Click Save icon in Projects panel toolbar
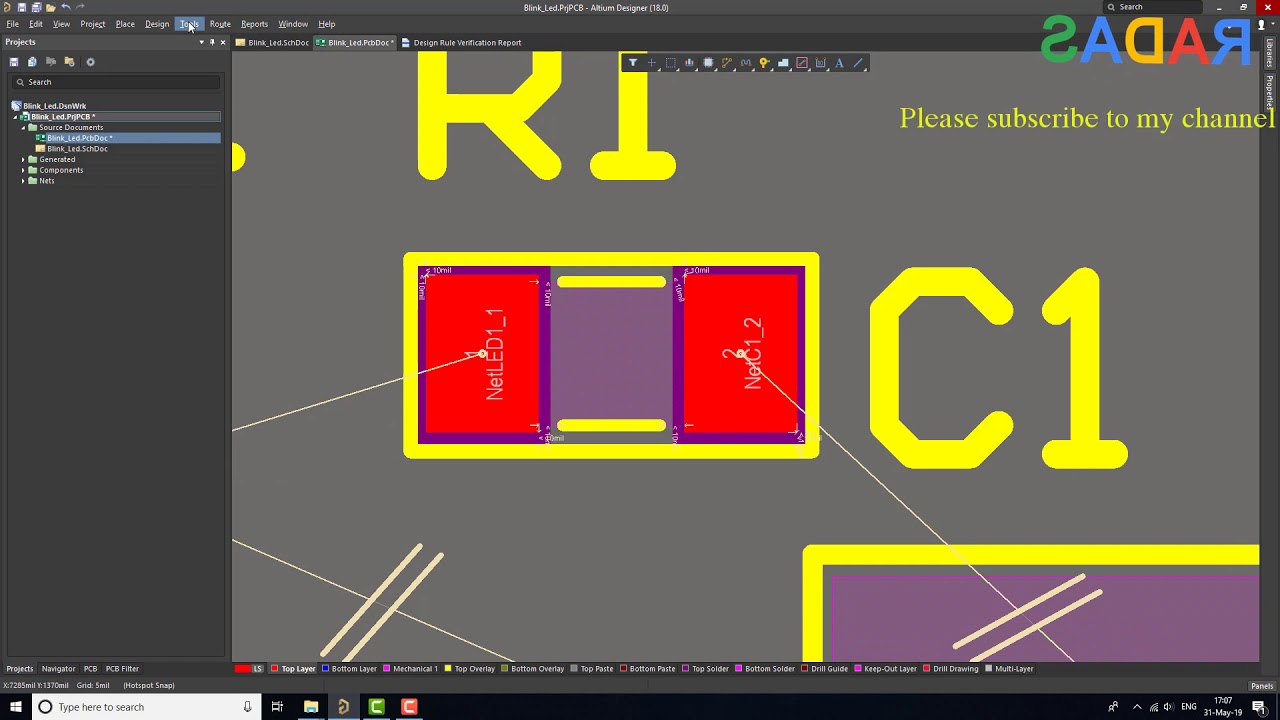Image resolution: width=1280 pixels, height=720 pixels. click(14, 62)
